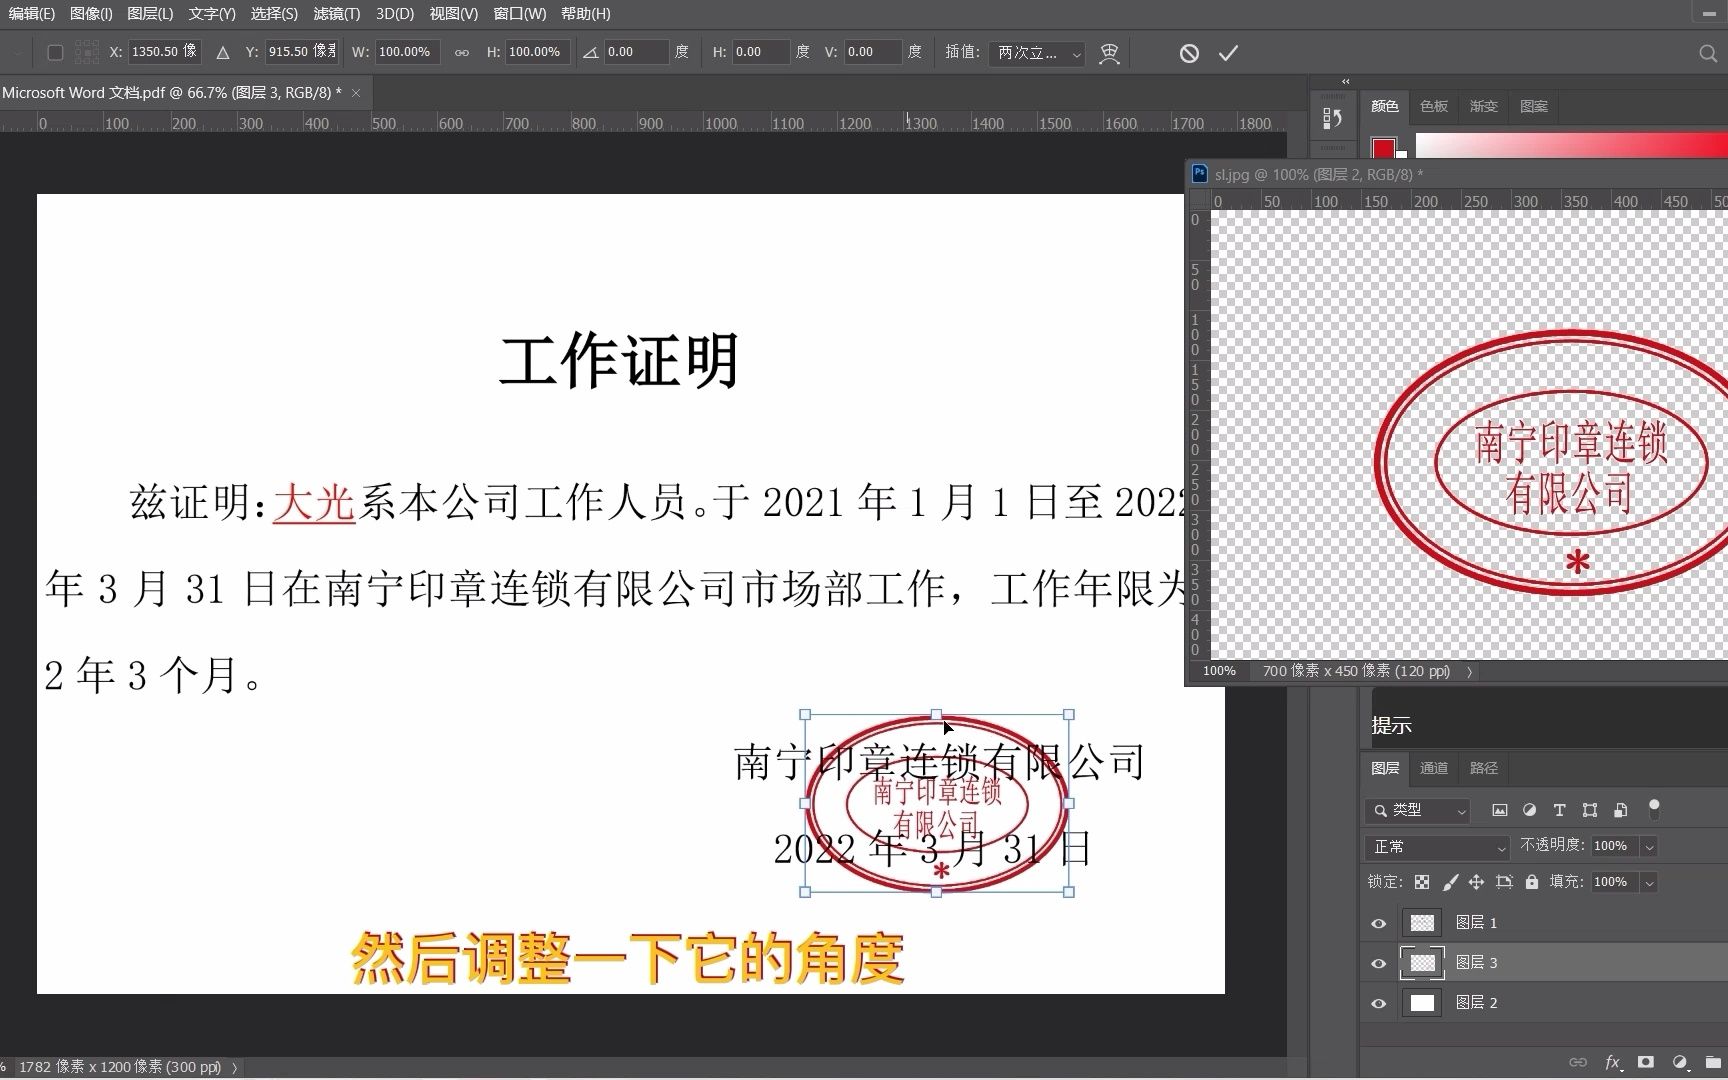Viewport: 1728px width, 1080px height.
Task: Lock position move-arrows icon
Action: pyautogui.click(x=1476, y=882)
